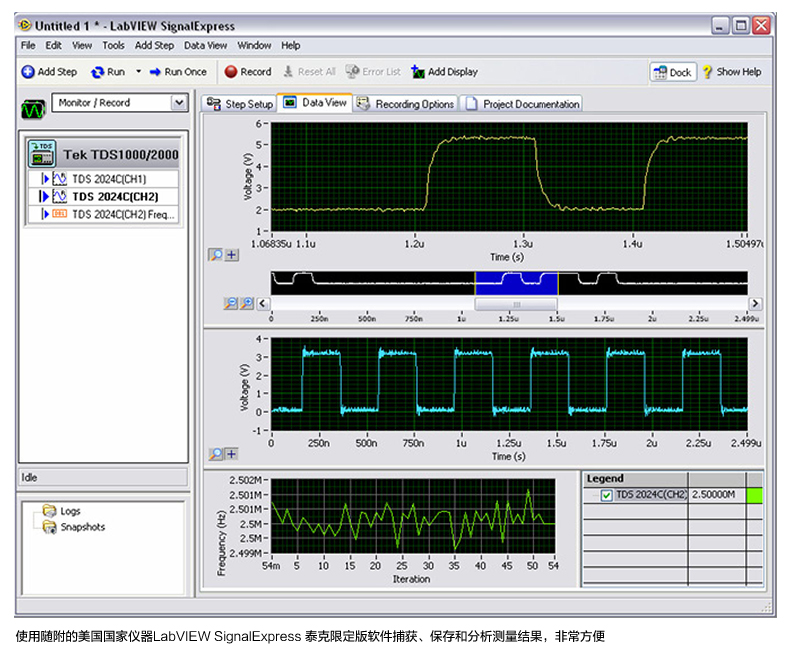790x649 pixels.
Task: Toggle the CH1 output arrow indicator
Action: click(x=45, y=179)
